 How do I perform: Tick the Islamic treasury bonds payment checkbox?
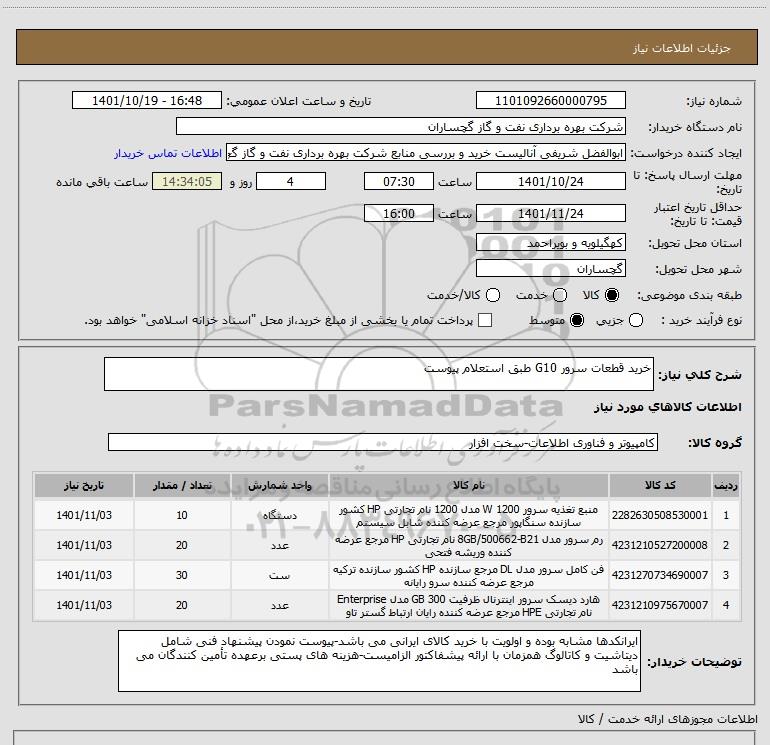point(485,320)
